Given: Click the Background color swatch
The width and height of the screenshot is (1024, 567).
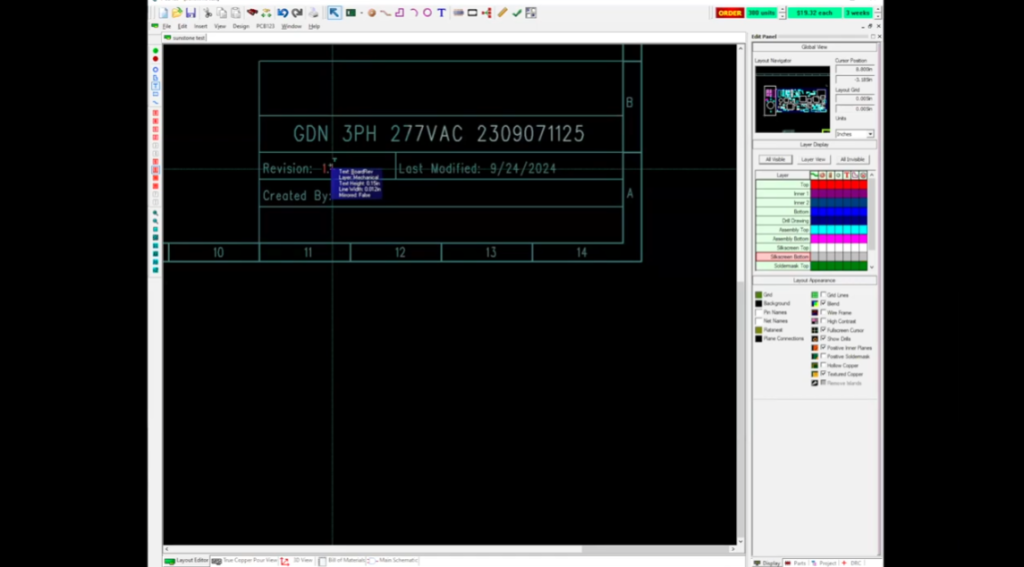Looking at the screenshot, I should pyautogui.click(x=759, y=304).
